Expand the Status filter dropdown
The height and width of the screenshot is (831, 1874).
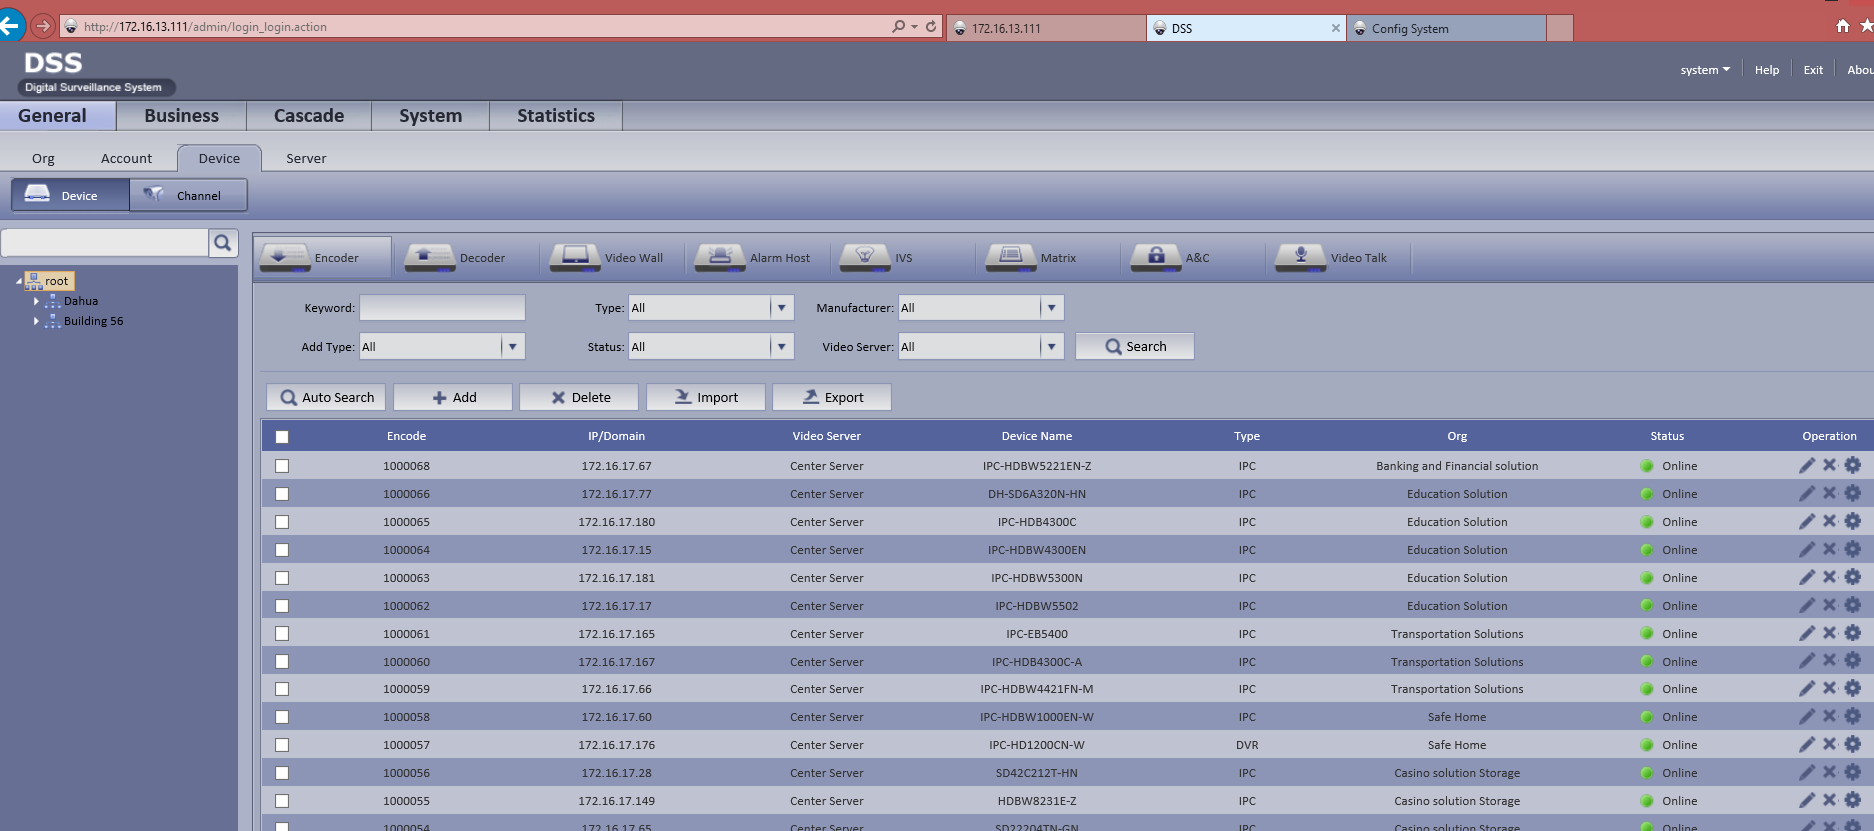781,347
